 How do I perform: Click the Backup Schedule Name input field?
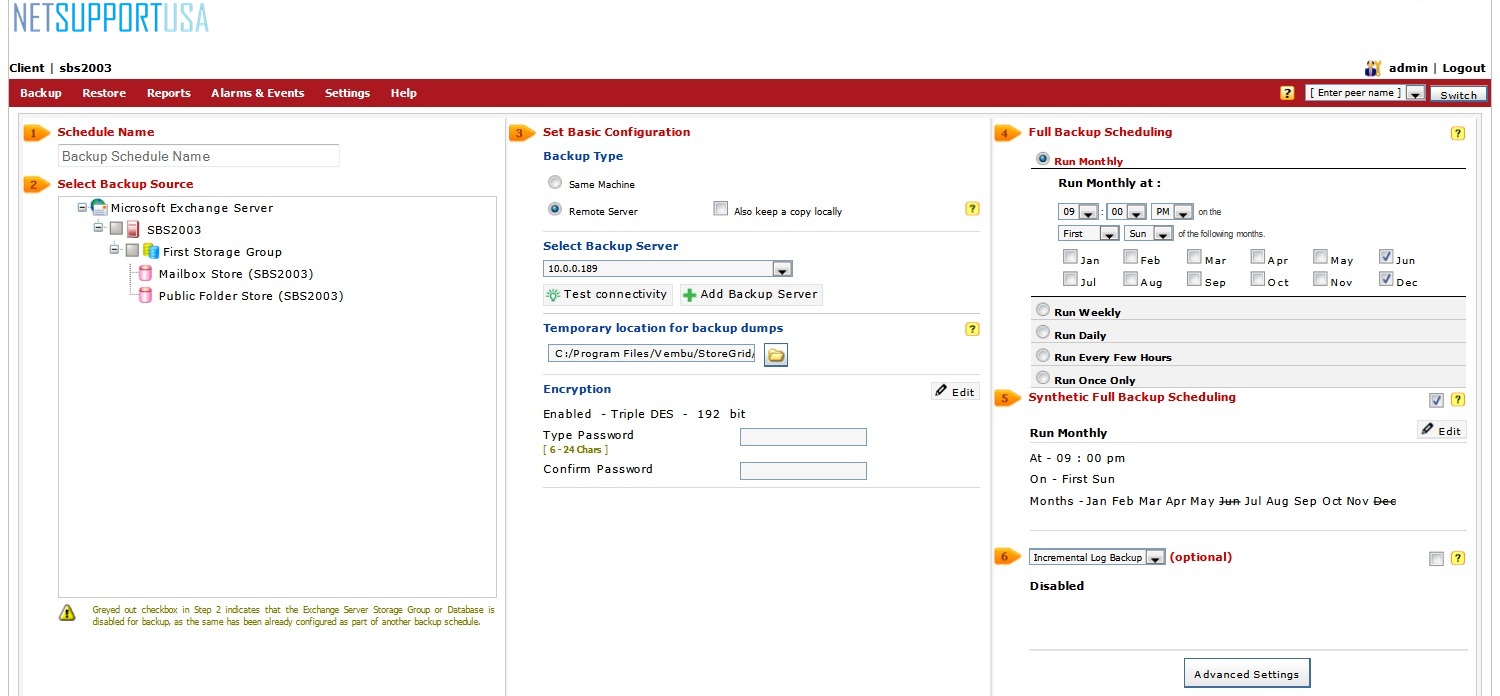pyautogui.click(x=198, y=156)
